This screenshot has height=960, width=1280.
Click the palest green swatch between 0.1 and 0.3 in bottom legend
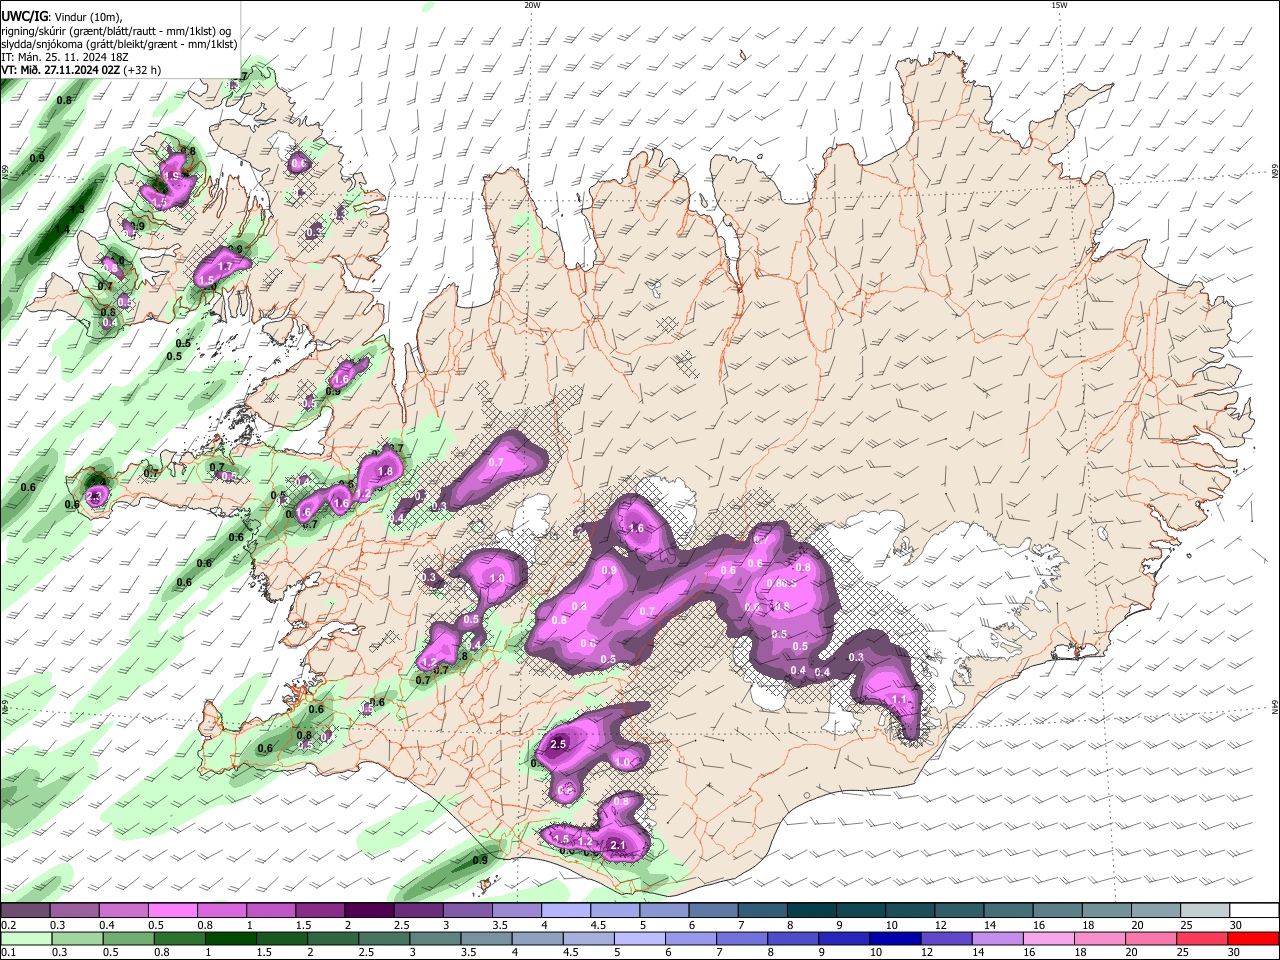tap(26, 938)
